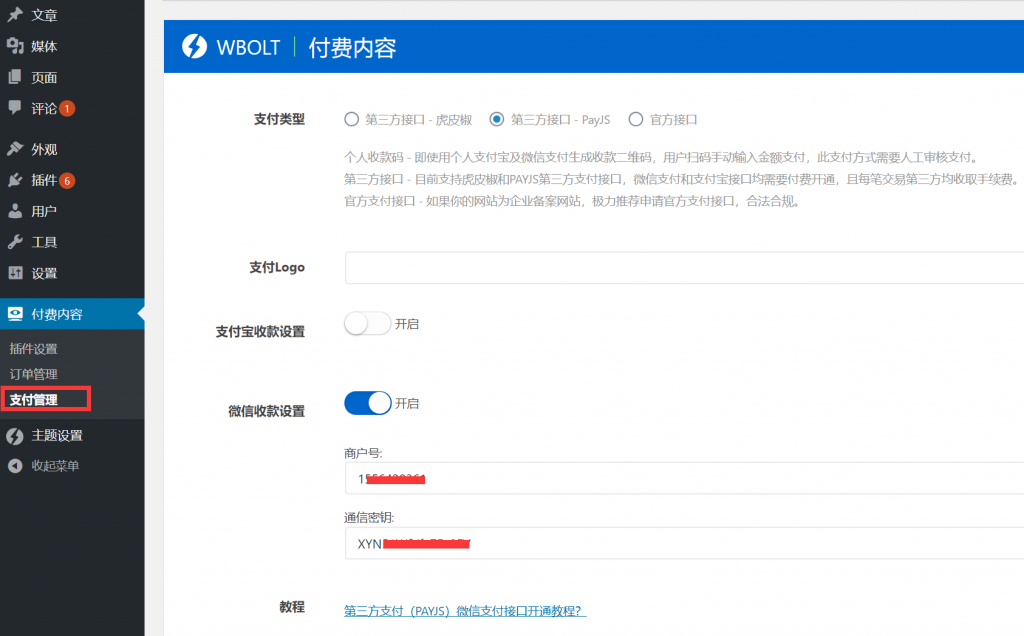Click the collapse arrow icon beside 收起菜单
The image size is (1024, 636).
15,466
